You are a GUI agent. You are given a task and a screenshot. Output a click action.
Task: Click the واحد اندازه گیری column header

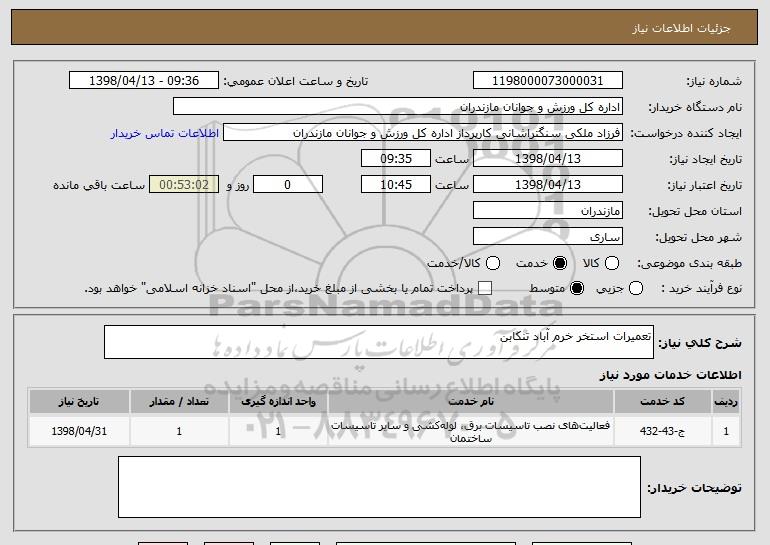tap(278, 402)
